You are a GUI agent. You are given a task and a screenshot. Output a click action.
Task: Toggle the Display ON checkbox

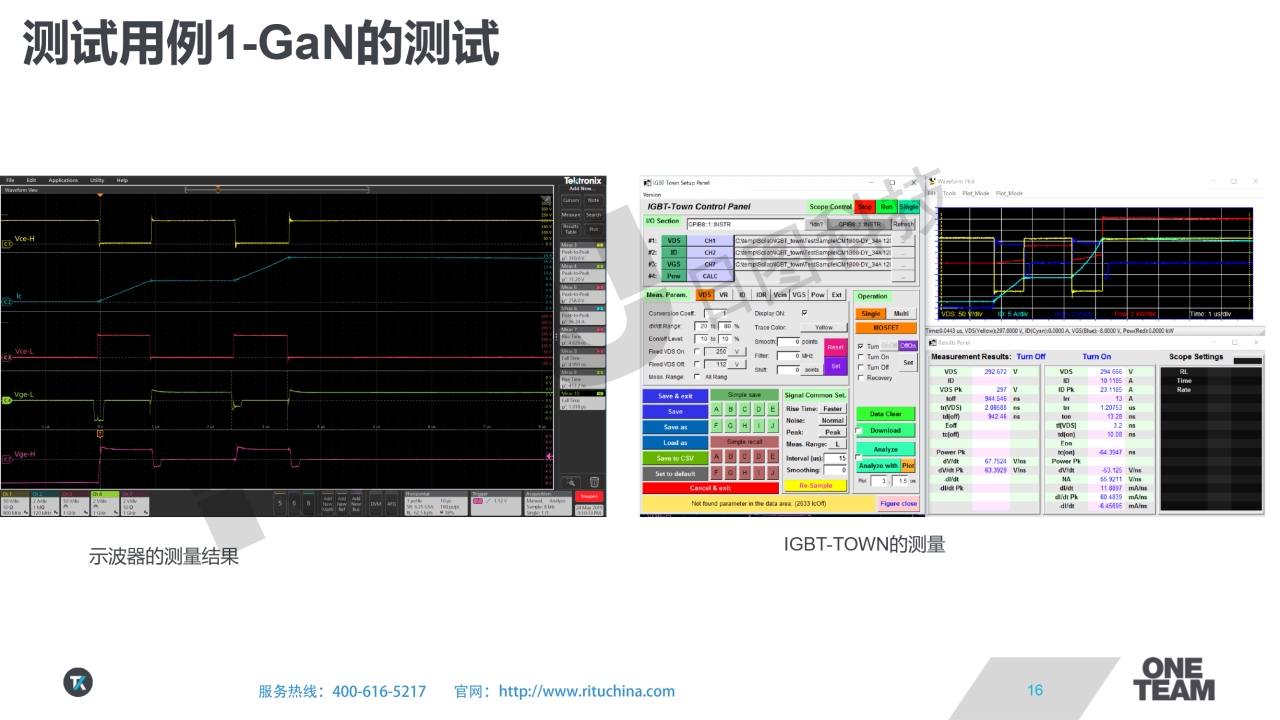(804, 313)
